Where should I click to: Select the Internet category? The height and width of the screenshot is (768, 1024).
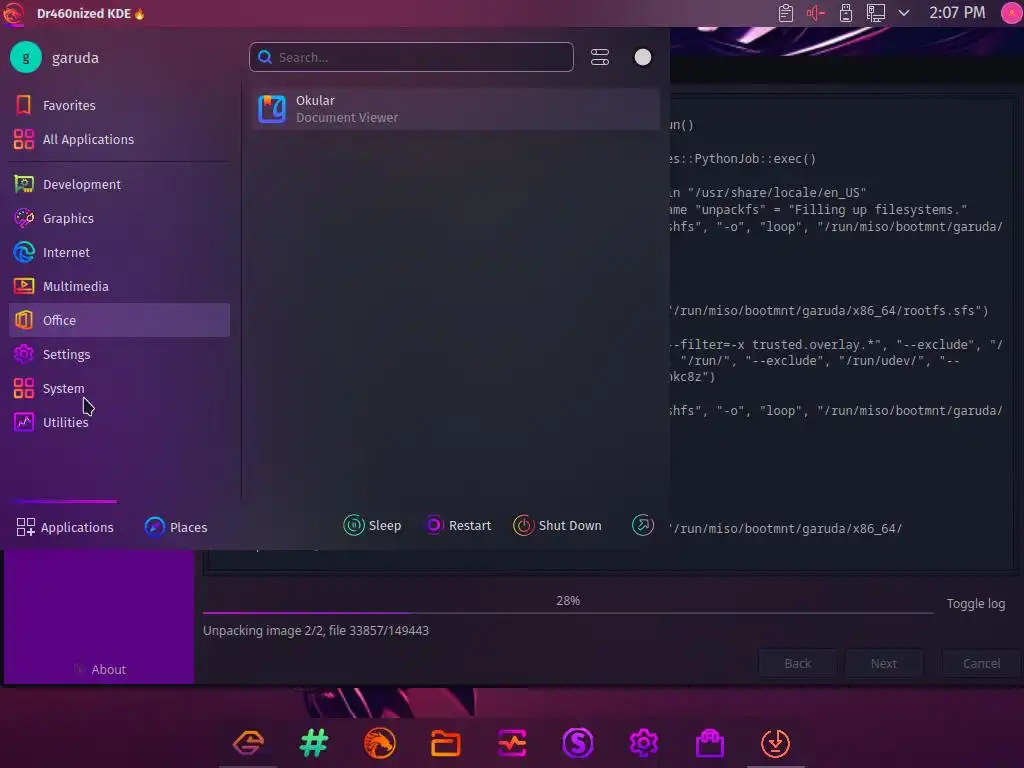[120, 252]
